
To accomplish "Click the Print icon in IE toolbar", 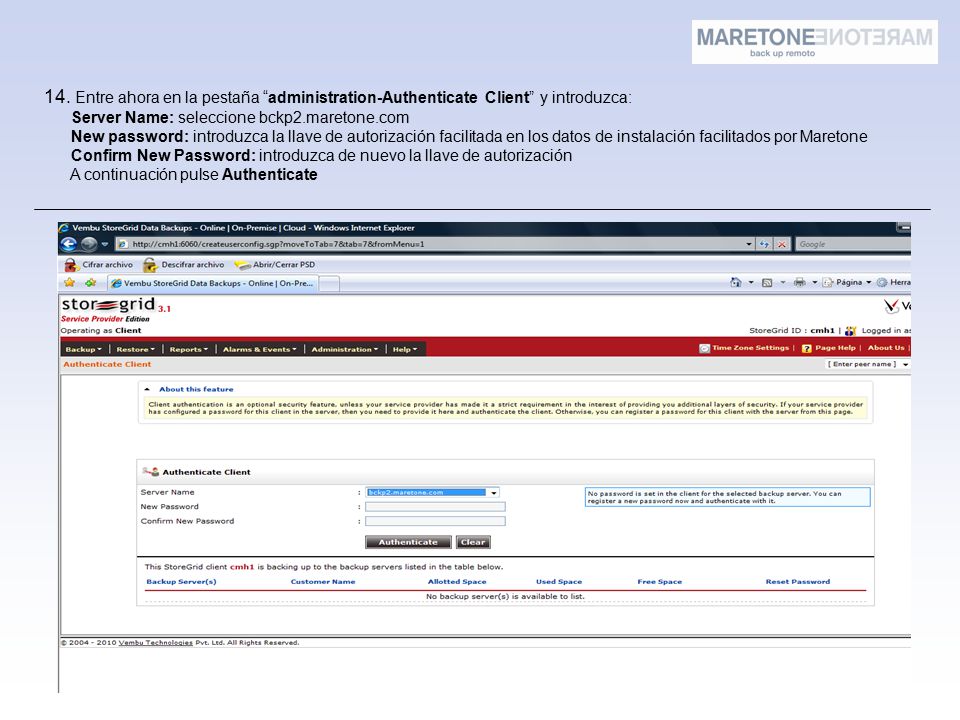I will 799,282.
